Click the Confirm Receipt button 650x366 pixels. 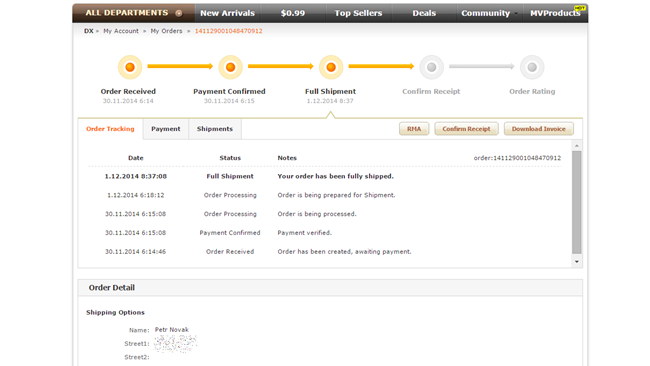click(466, 129)
